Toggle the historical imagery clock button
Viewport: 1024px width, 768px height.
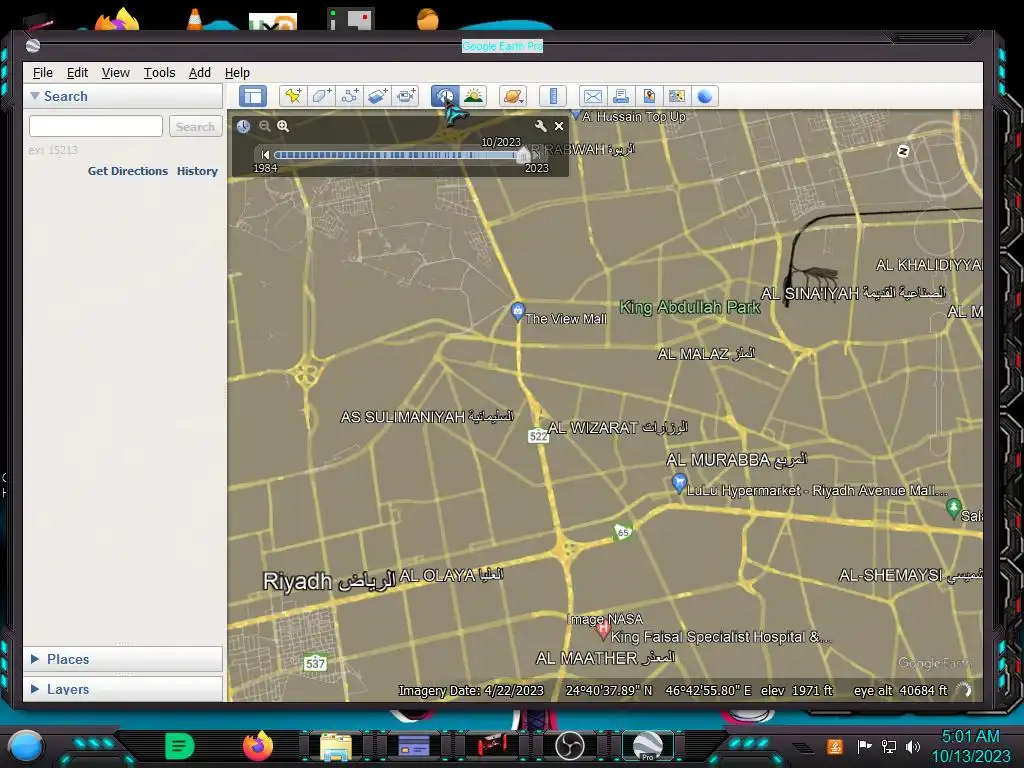(x=445, y=97)
